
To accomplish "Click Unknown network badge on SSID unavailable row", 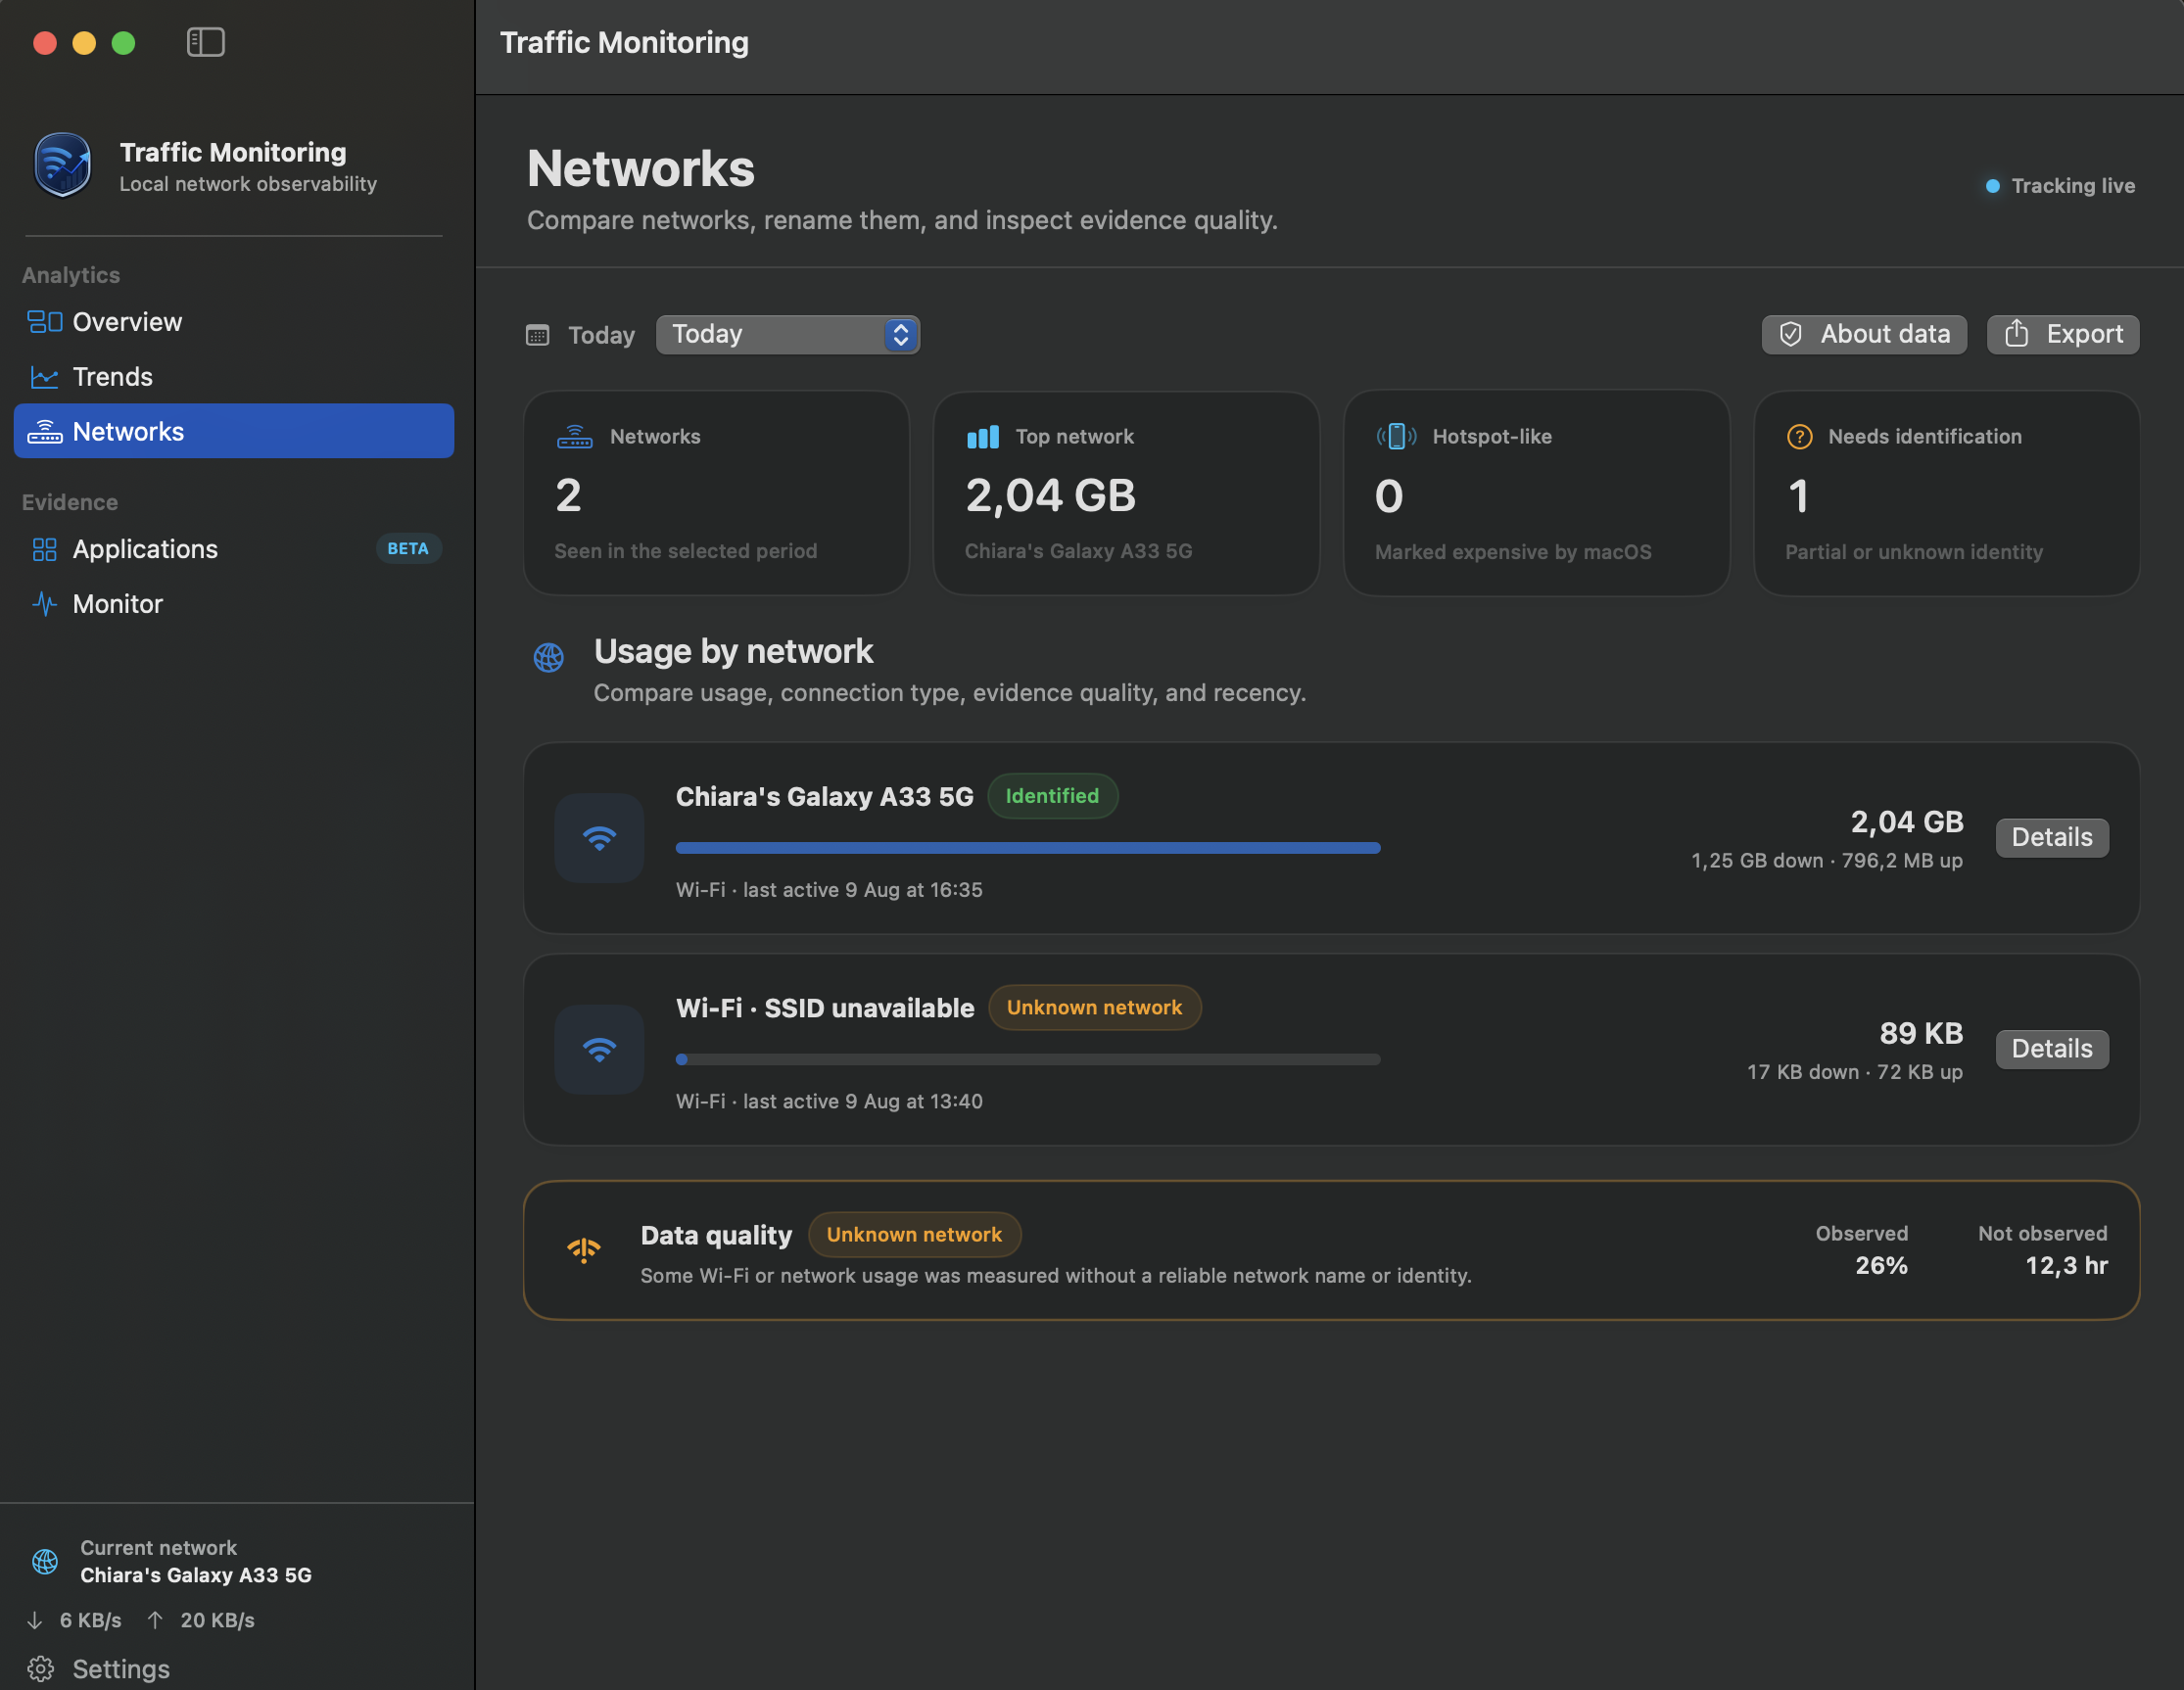I will (x=1094, y=1007).
